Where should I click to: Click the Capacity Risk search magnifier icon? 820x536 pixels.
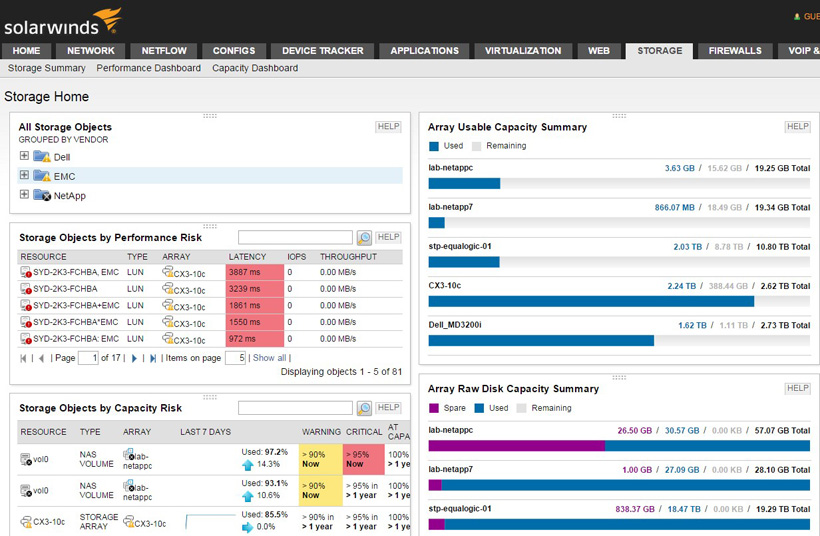(x=364, y=408)
